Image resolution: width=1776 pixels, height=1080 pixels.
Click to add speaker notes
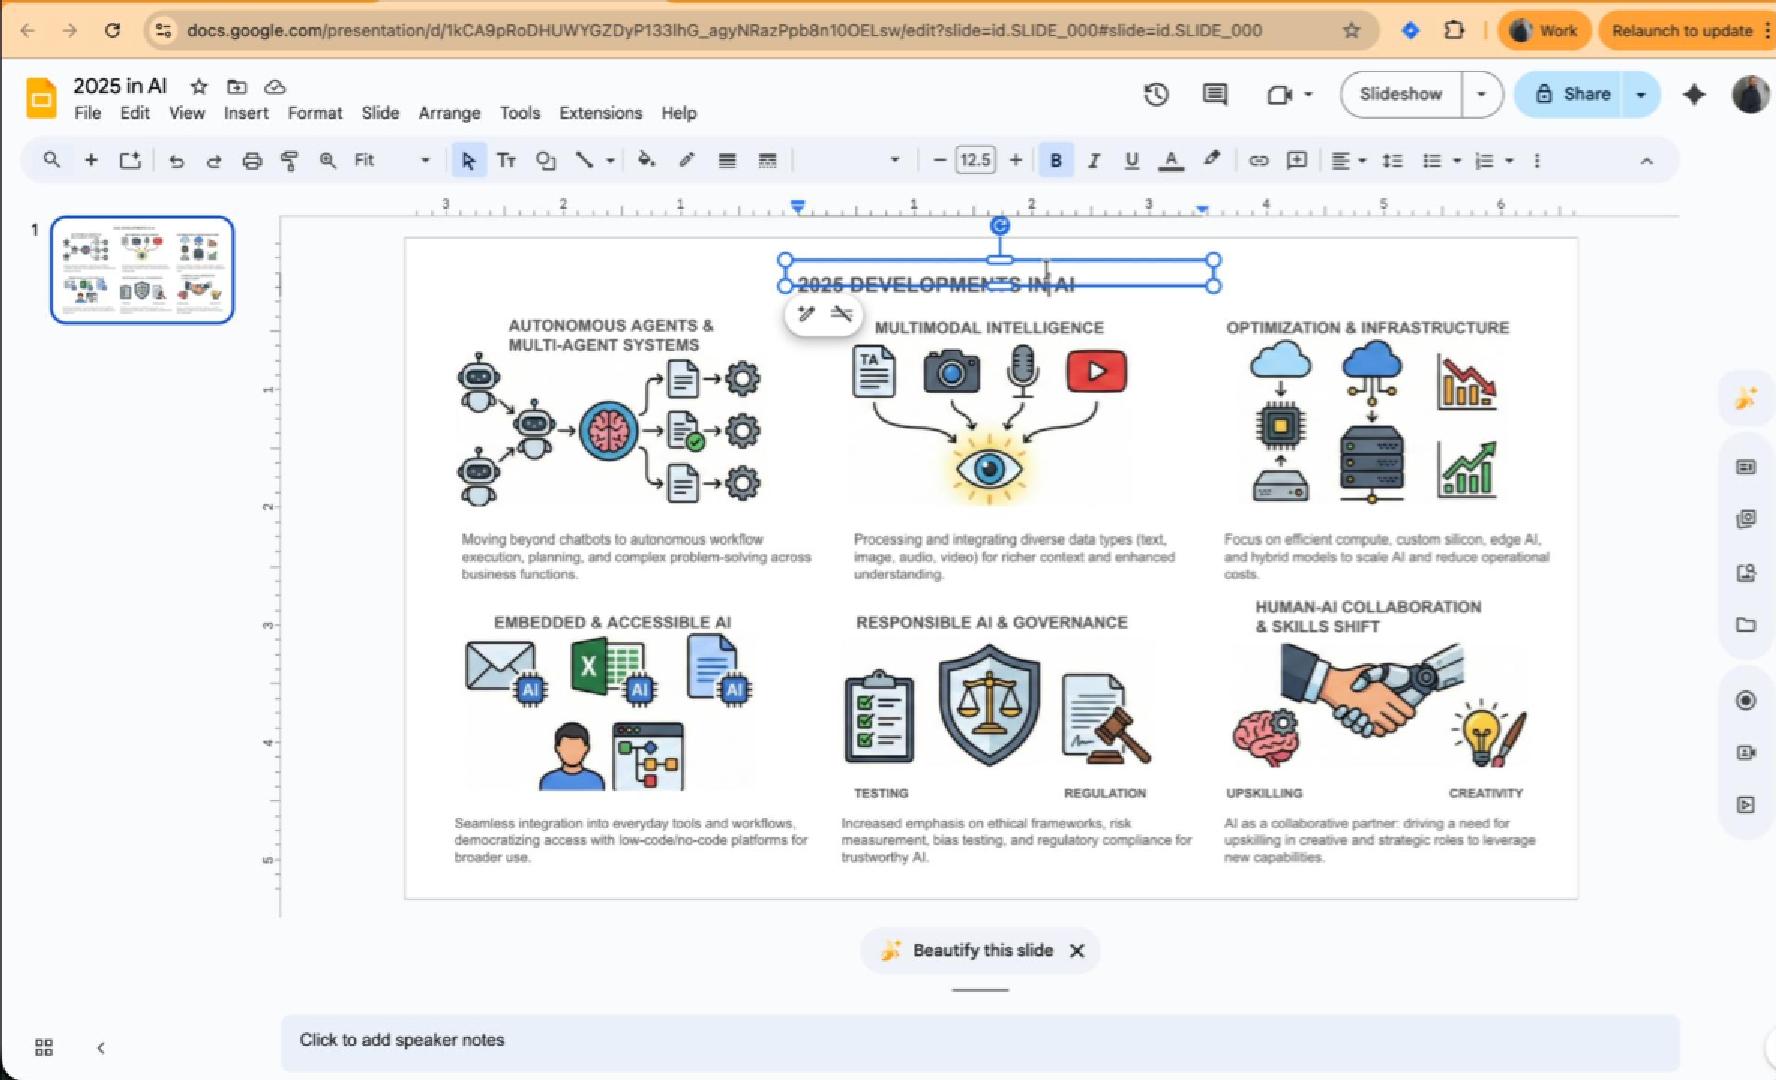[980, 1042]
